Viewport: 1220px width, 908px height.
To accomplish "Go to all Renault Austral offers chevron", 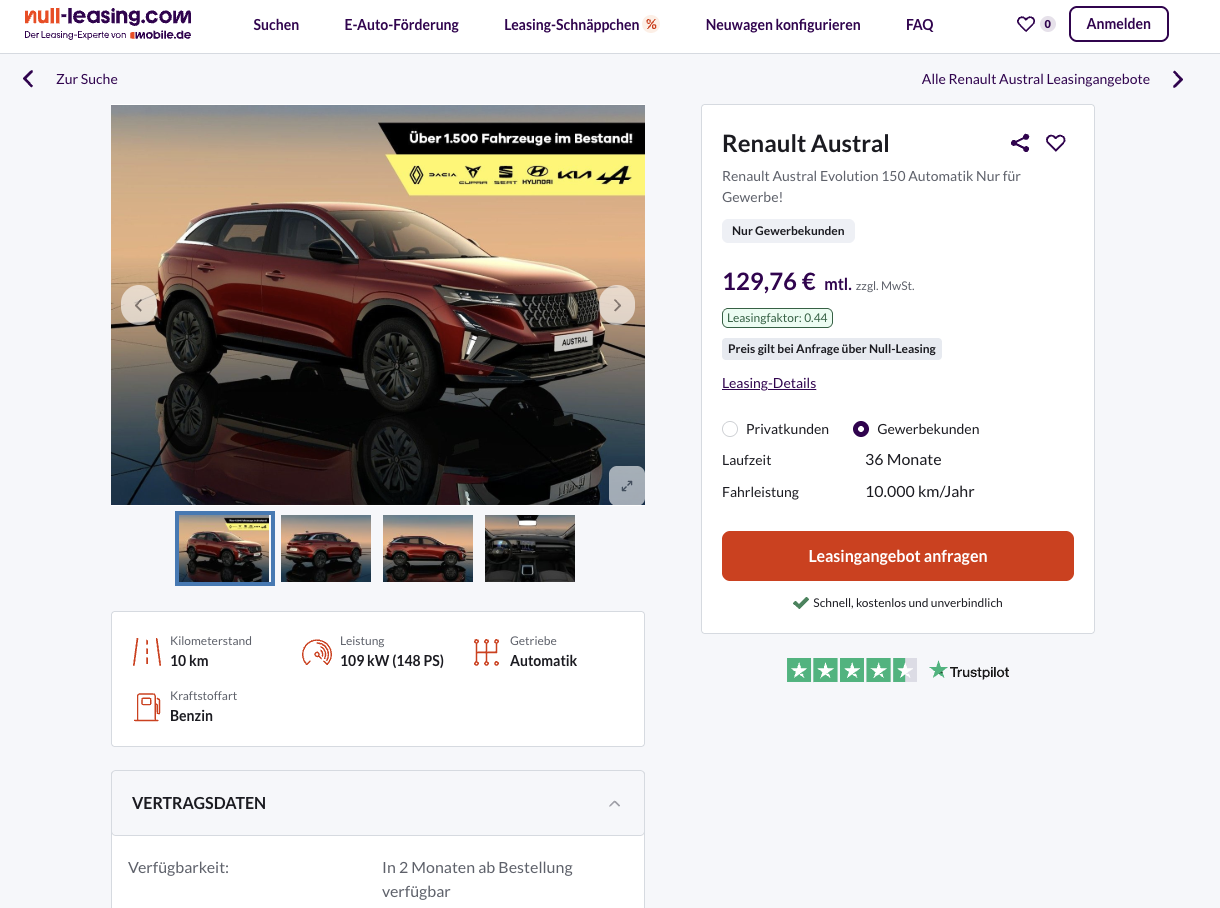I will click(1178, 79).
